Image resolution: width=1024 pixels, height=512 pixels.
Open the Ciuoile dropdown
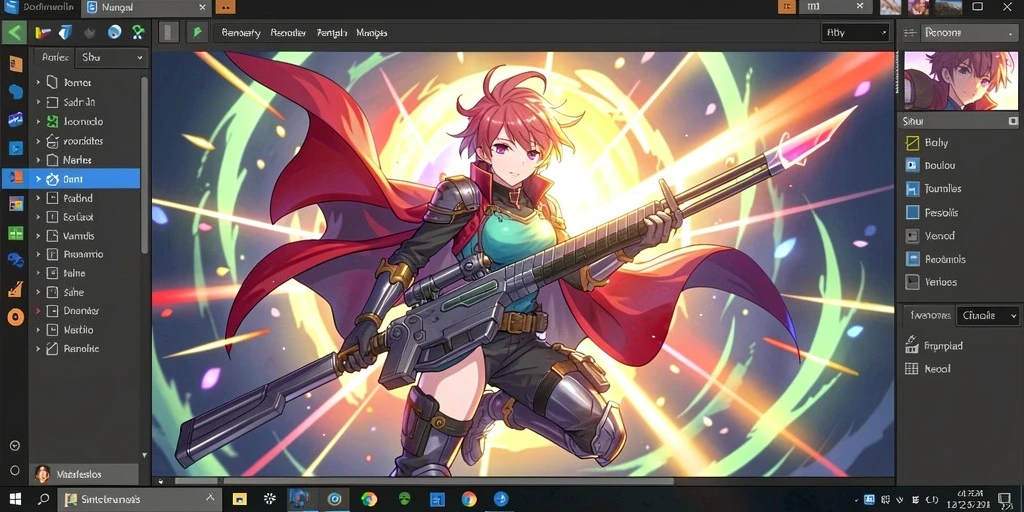click(987, 315)
